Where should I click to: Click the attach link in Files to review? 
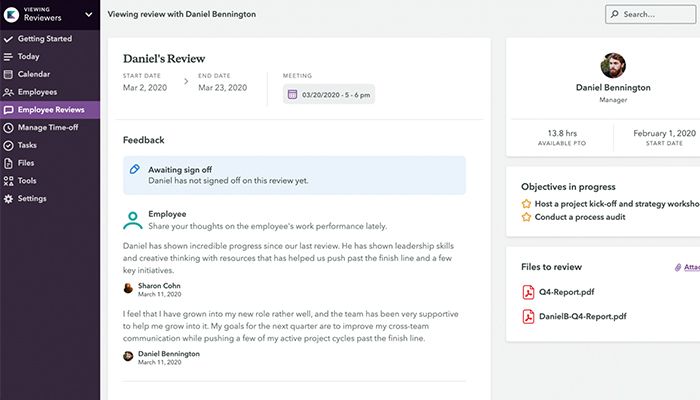tap(684, 267)
